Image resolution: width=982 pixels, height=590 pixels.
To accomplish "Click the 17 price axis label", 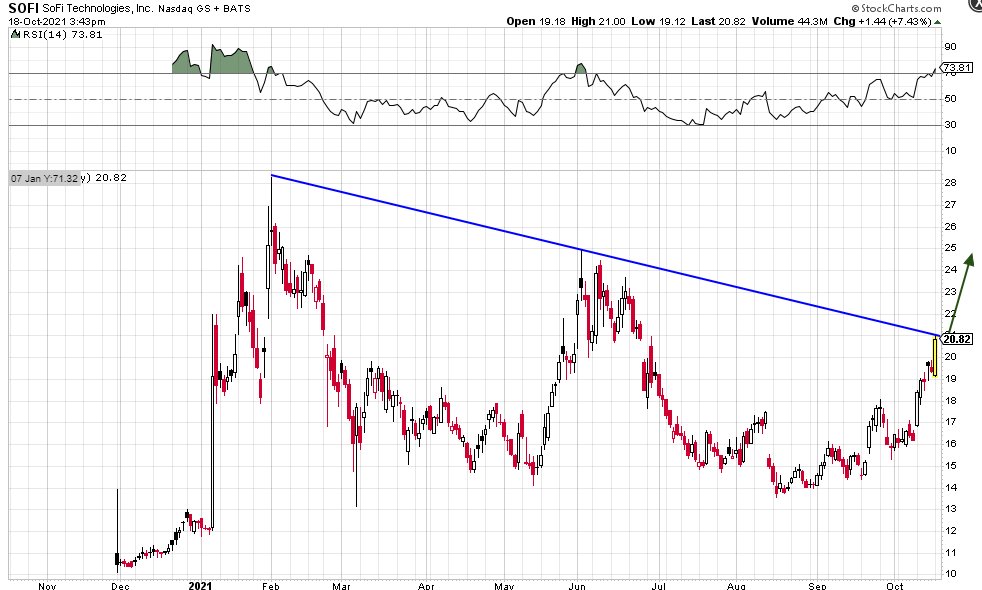I will click(950, 422).
